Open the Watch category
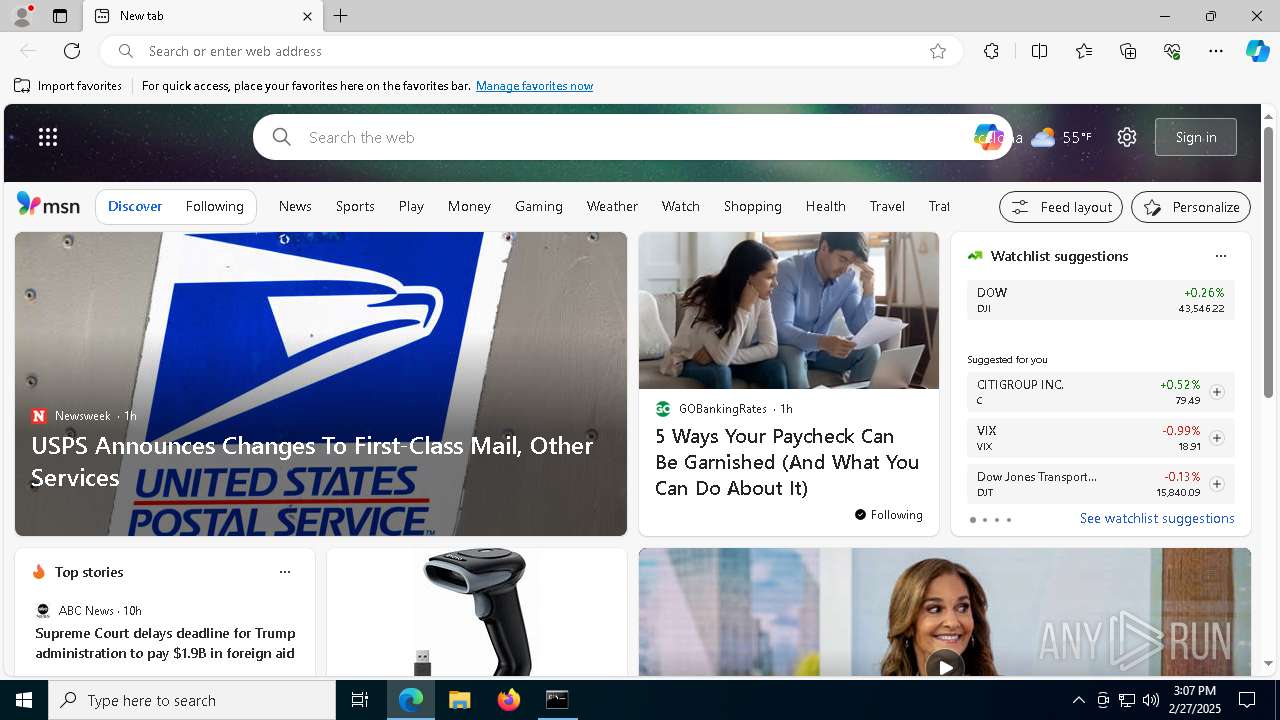Viewport: 1280px width, 720px height. pos(680,206)
